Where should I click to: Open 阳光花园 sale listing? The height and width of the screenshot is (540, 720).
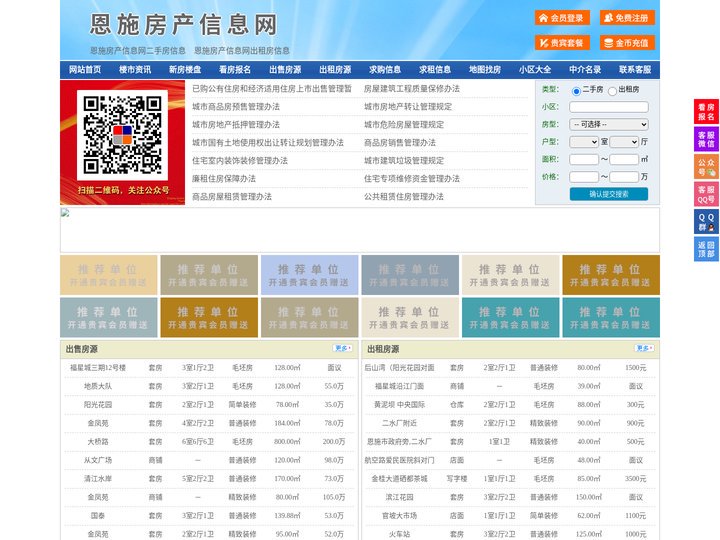pos(98,405)
